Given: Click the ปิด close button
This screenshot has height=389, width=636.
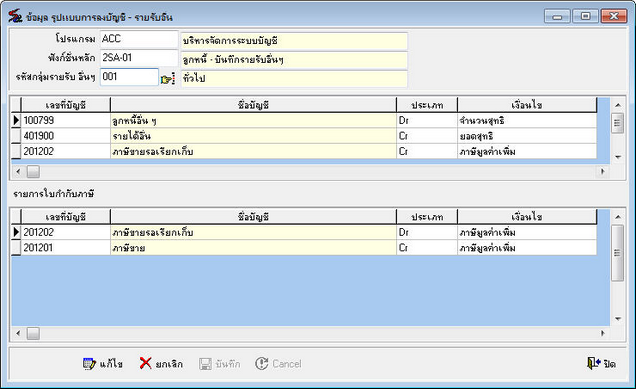Looking at the screenshot, I should (x=602, y=363).
